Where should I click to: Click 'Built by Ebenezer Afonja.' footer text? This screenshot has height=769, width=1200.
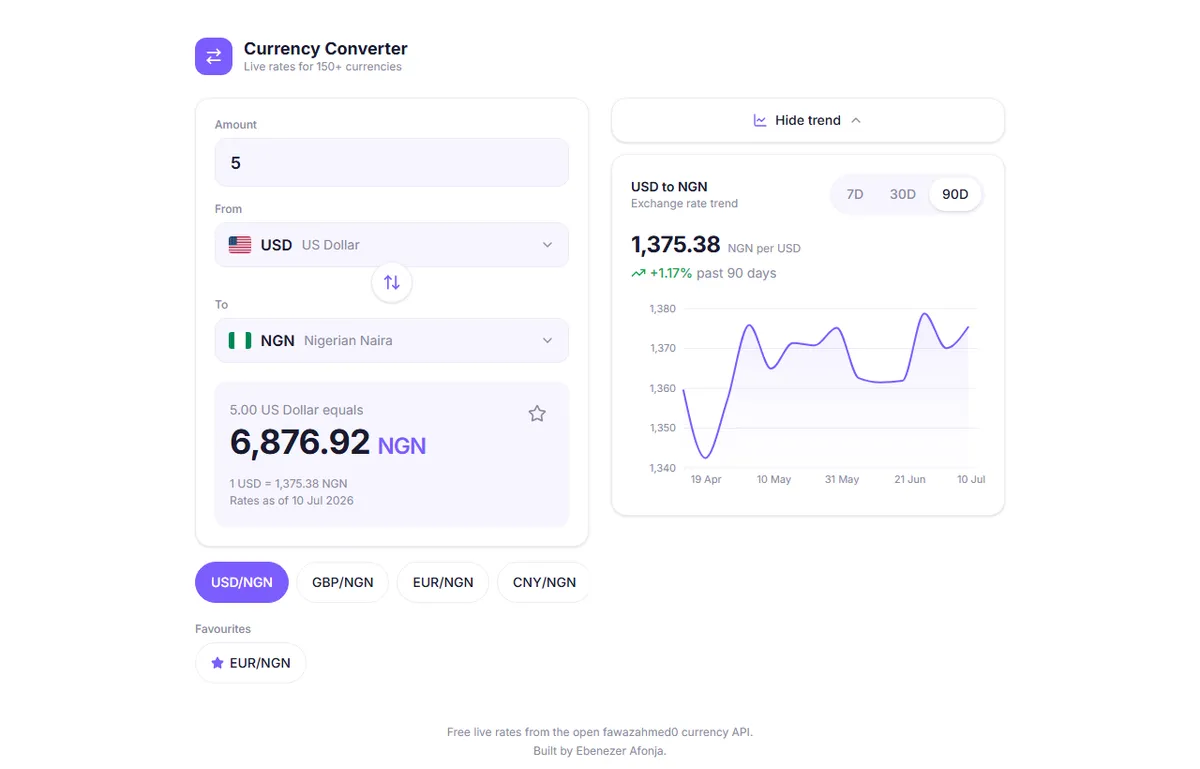point(600,750)
